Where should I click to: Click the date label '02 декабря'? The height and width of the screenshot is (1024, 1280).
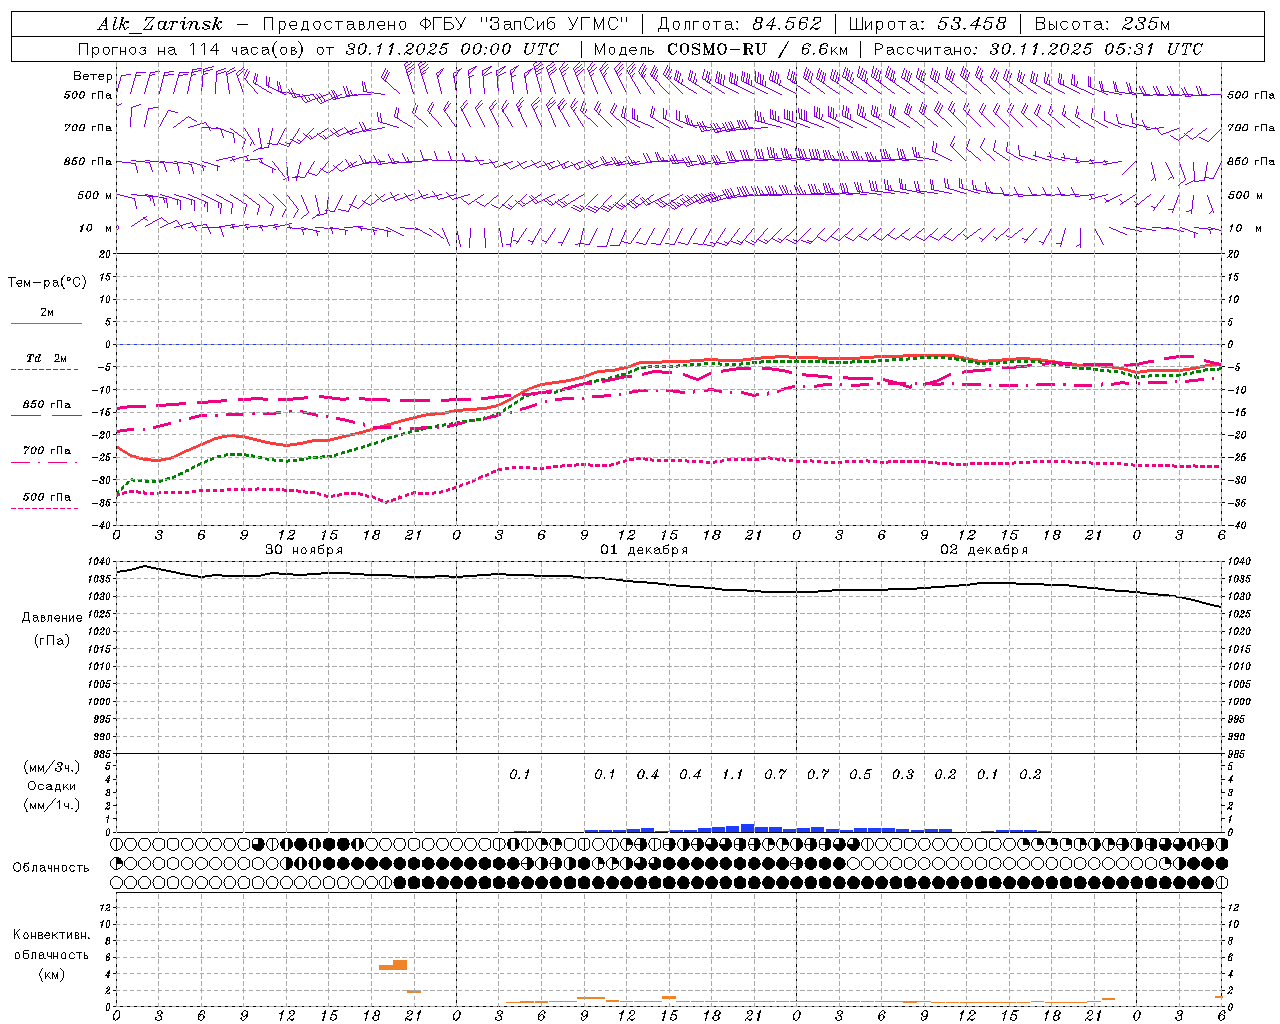pos(984,550)
